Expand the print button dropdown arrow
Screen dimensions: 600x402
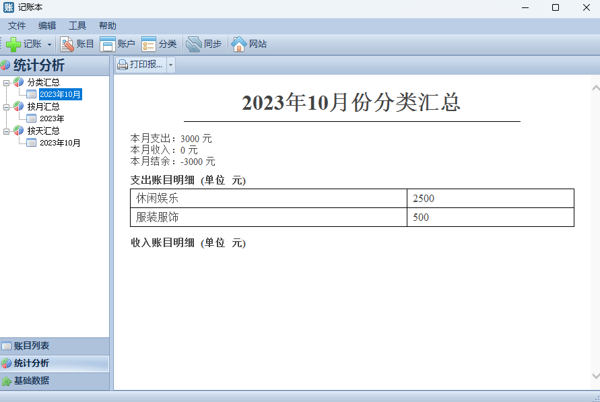(170, 65)
